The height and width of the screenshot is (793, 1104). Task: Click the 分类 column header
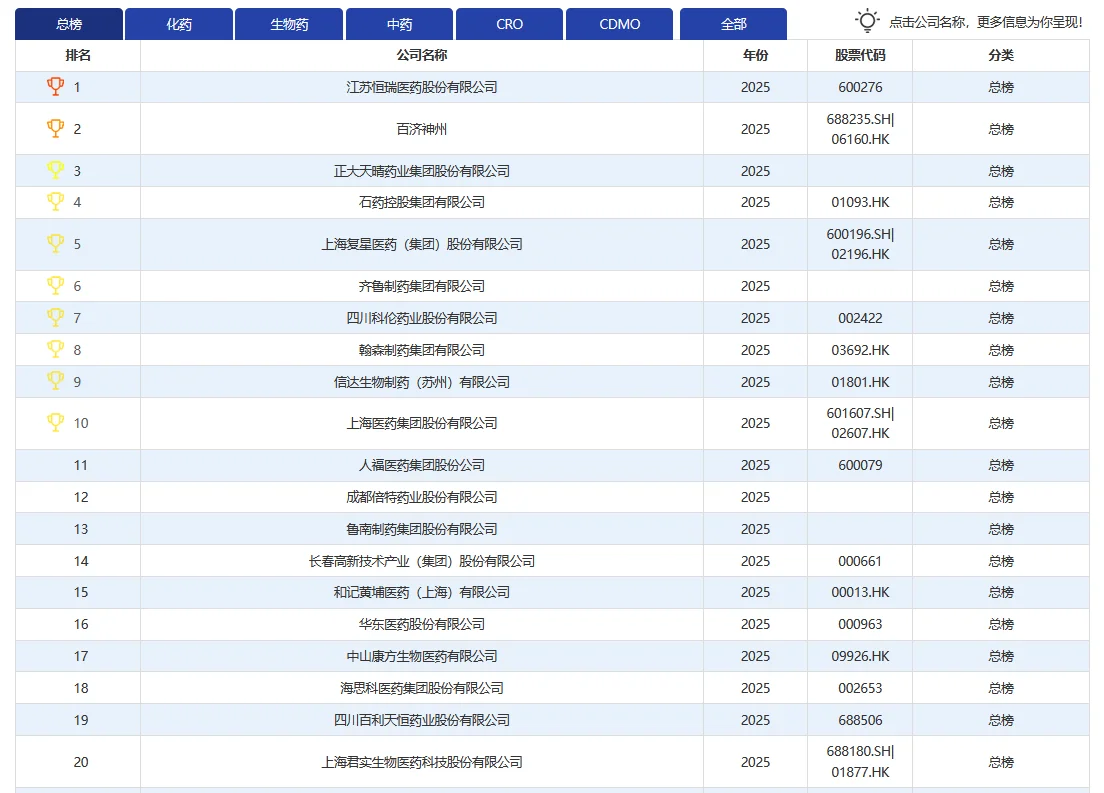(x=1000, y=55)
